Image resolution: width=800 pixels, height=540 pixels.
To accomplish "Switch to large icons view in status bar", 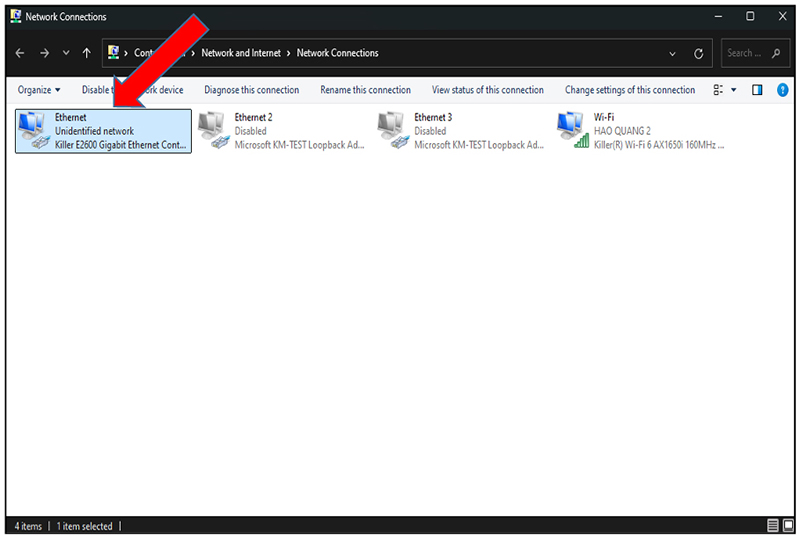I will 788,525.
